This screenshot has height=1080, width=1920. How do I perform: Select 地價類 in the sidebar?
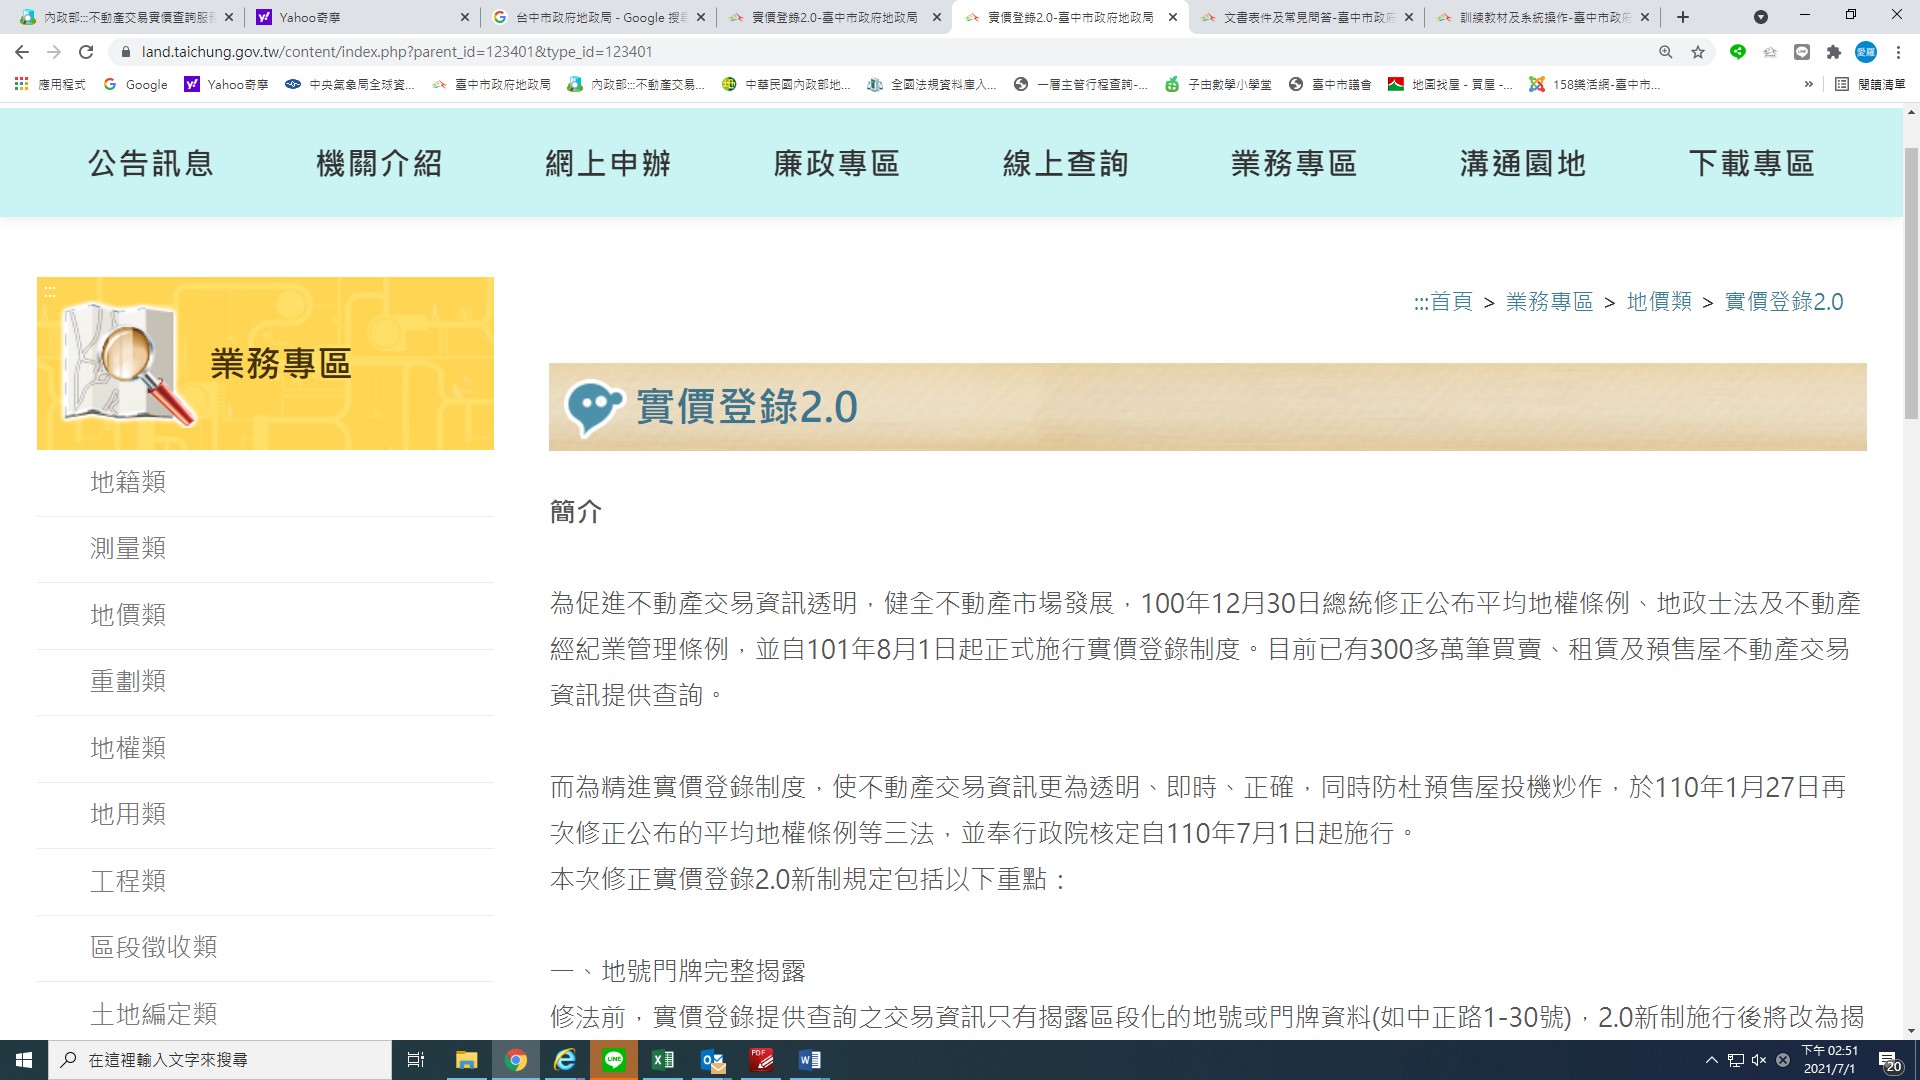pyautogui.click(x=265, y=615)
